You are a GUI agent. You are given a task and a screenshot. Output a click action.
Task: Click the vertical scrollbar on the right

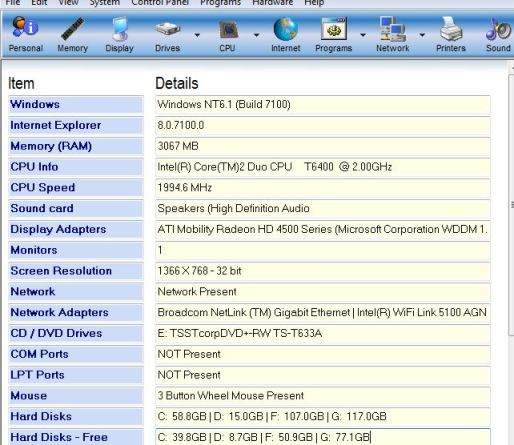pyautogui.click(x=511, y=205)
